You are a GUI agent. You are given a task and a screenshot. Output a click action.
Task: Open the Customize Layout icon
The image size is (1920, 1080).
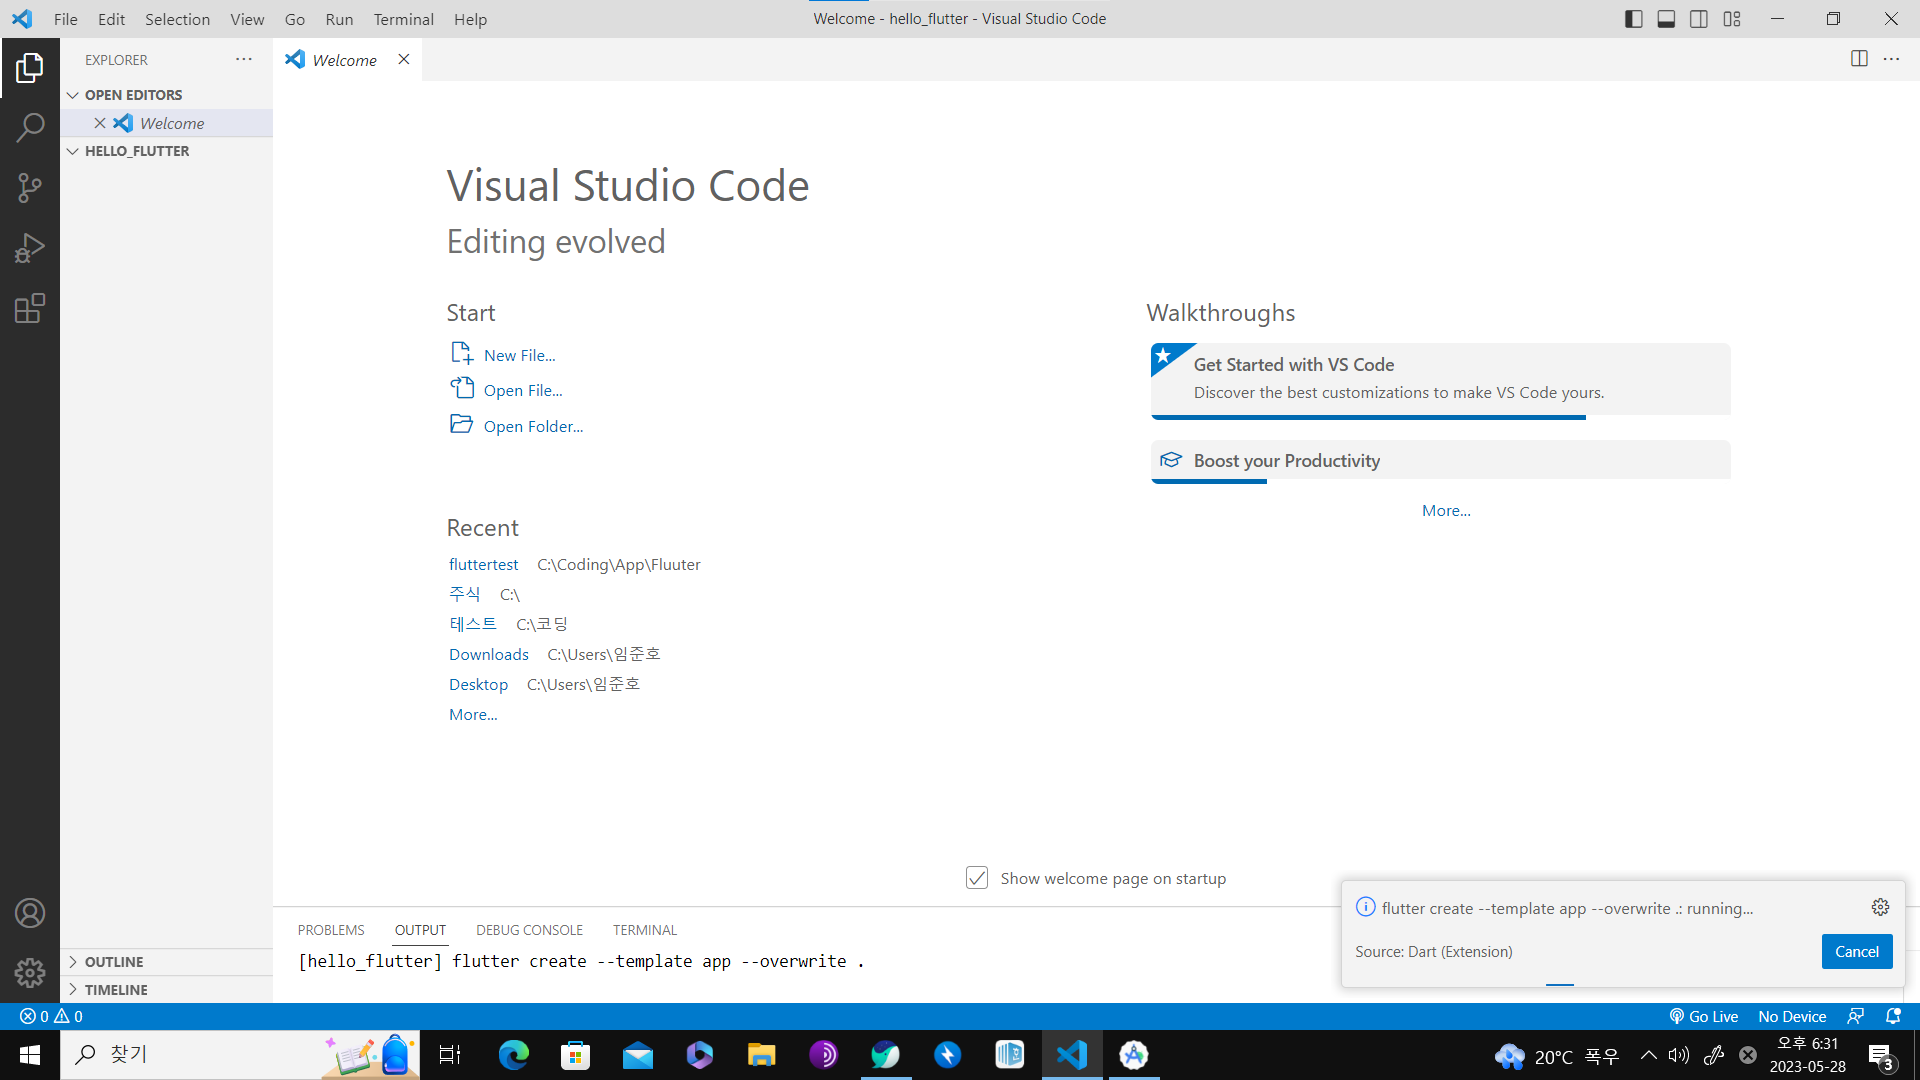coord(1732,19)
